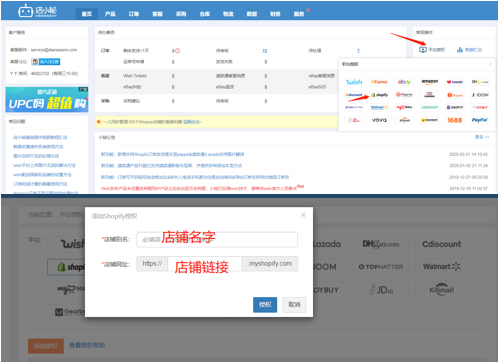Close the platform authorization popup
The image size is (499, 362).
(491, 64)
